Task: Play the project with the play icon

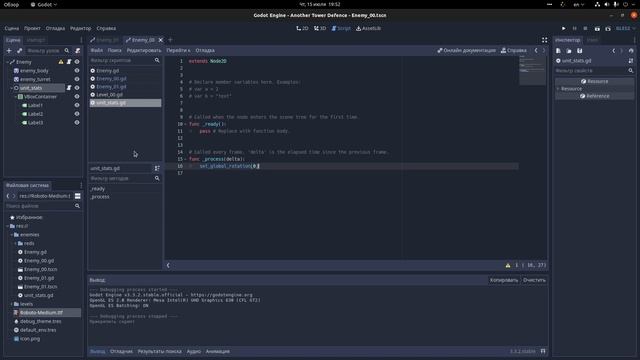Action: click(564, 29)
